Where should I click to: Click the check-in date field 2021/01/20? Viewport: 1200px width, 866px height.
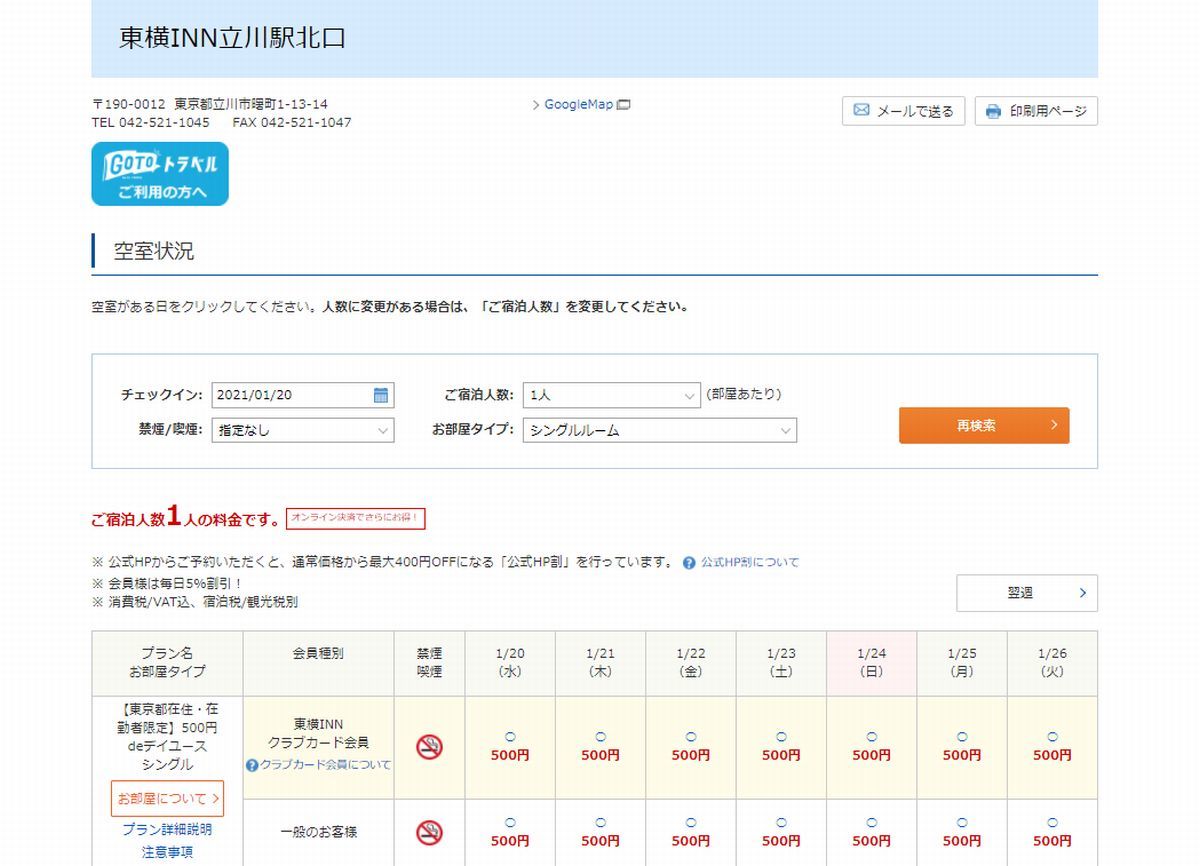303,395
